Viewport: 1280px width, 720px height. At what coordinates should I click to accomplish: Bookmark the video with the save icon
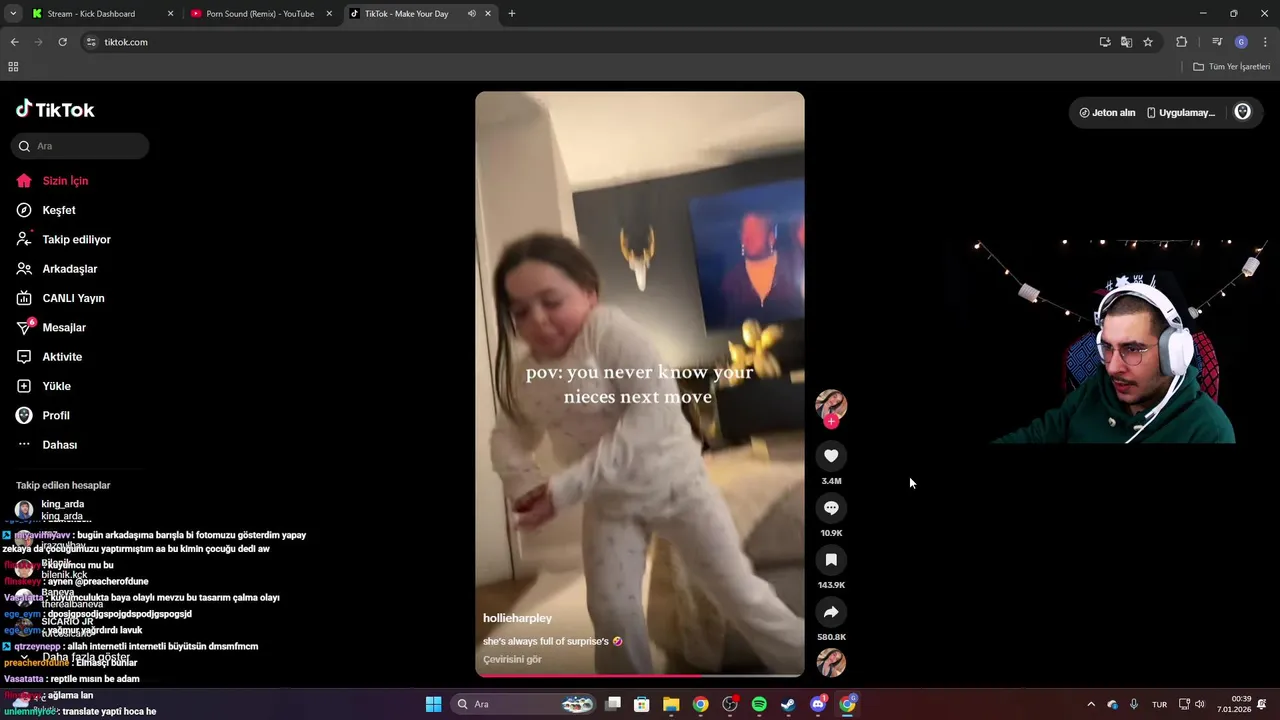(831, 560)
